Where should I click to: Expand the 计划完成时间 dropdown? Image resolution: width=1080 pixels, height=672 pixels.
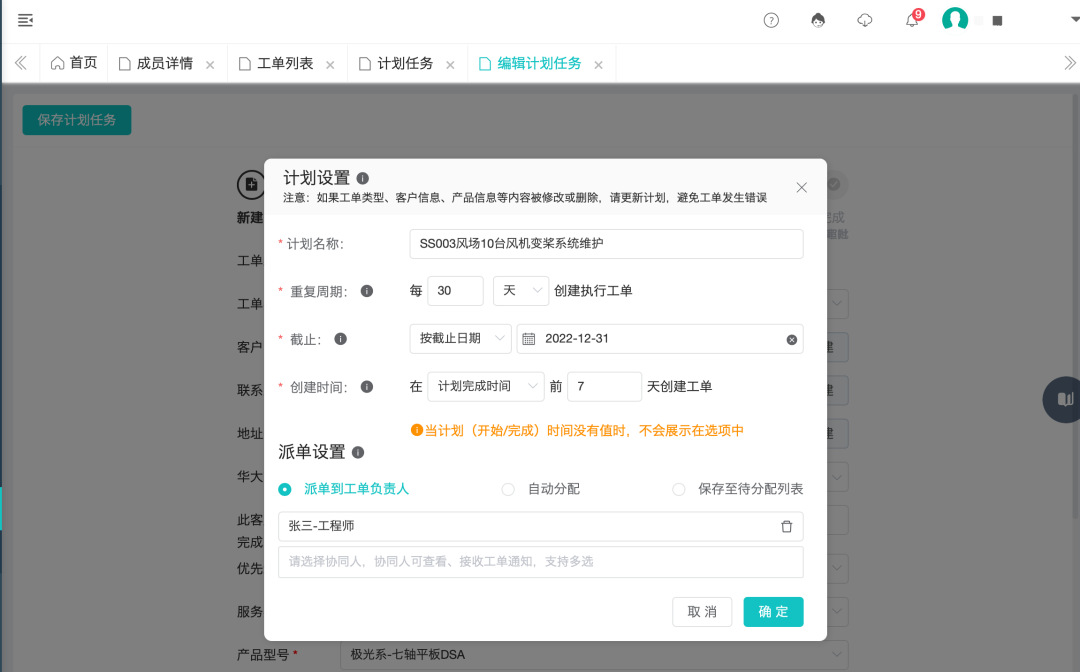485,386
